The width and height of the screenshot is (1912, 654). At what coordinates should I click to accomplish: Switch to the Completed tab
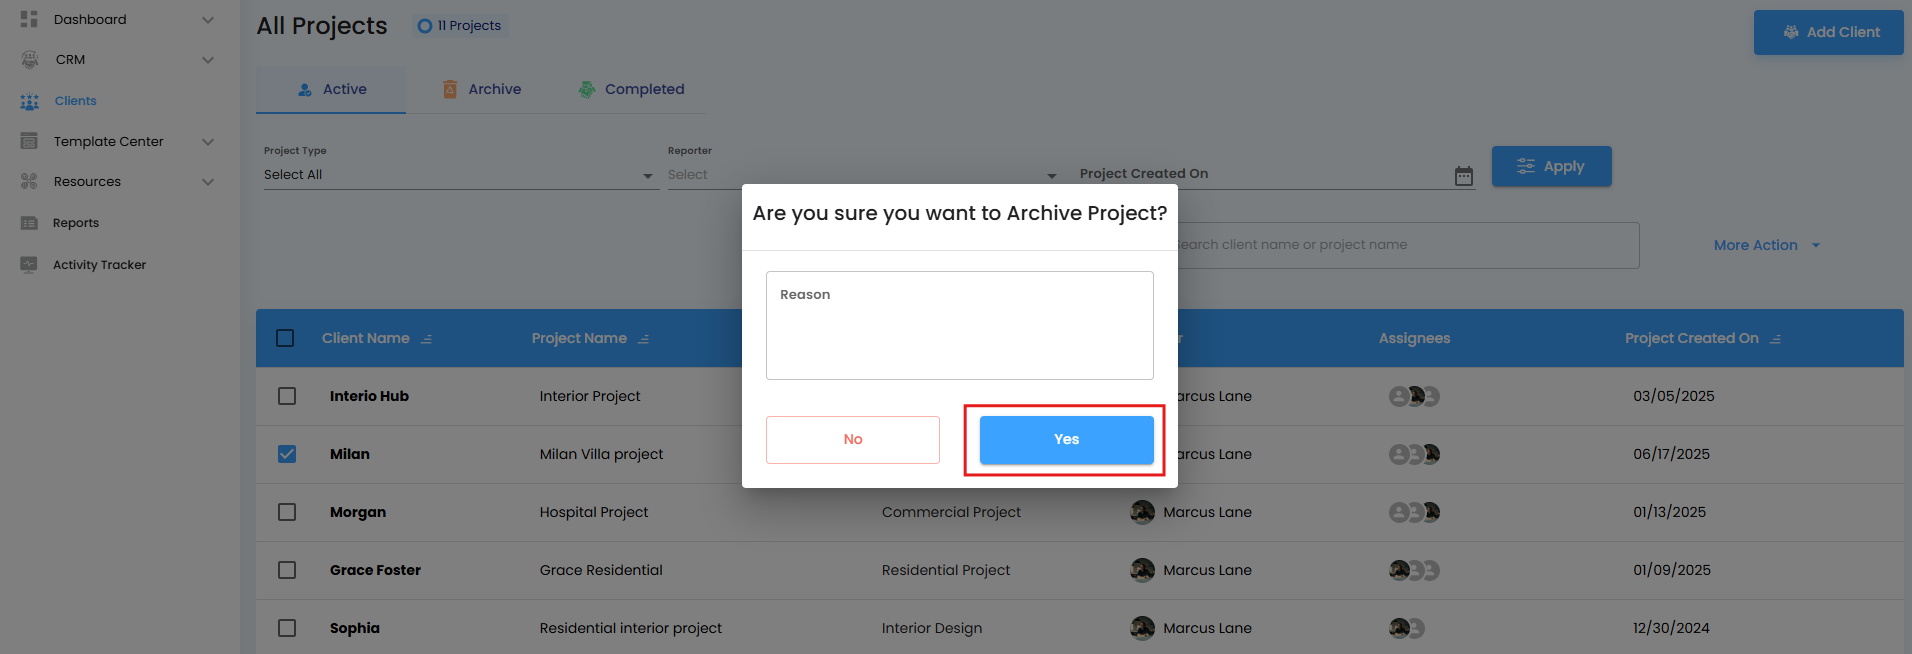(x=631, y=89)
